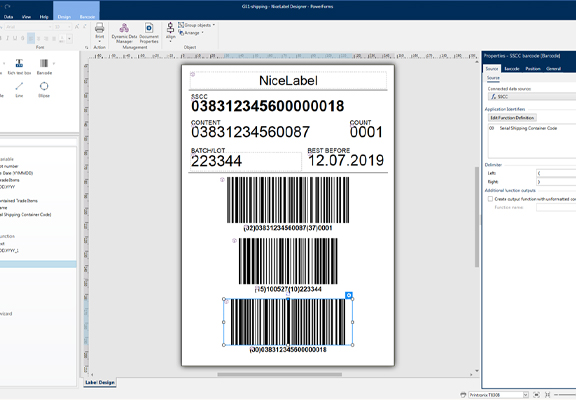This screenshot has width=576, height=400.
Task: Open the Dynamic Data Manager
Action: (124, 33)
